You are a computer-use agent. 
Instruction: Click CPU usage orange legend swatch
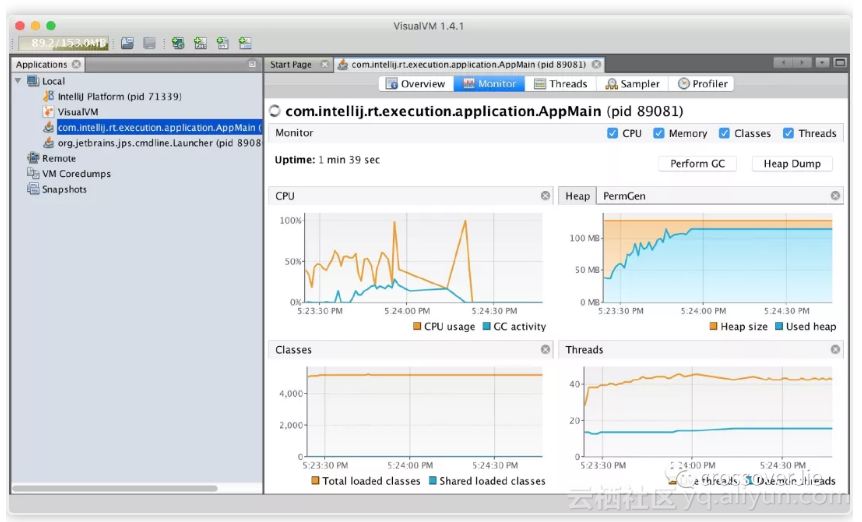click(x=417, y=326)
